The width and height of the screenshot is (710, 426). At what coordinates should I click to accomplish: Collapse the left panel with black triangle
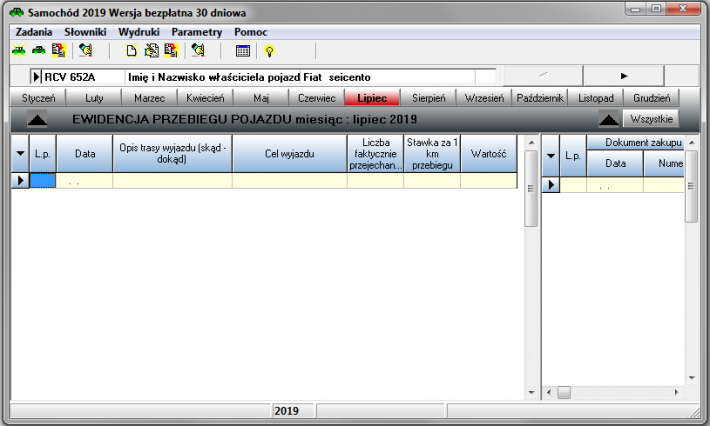click(x=37, y=120)
